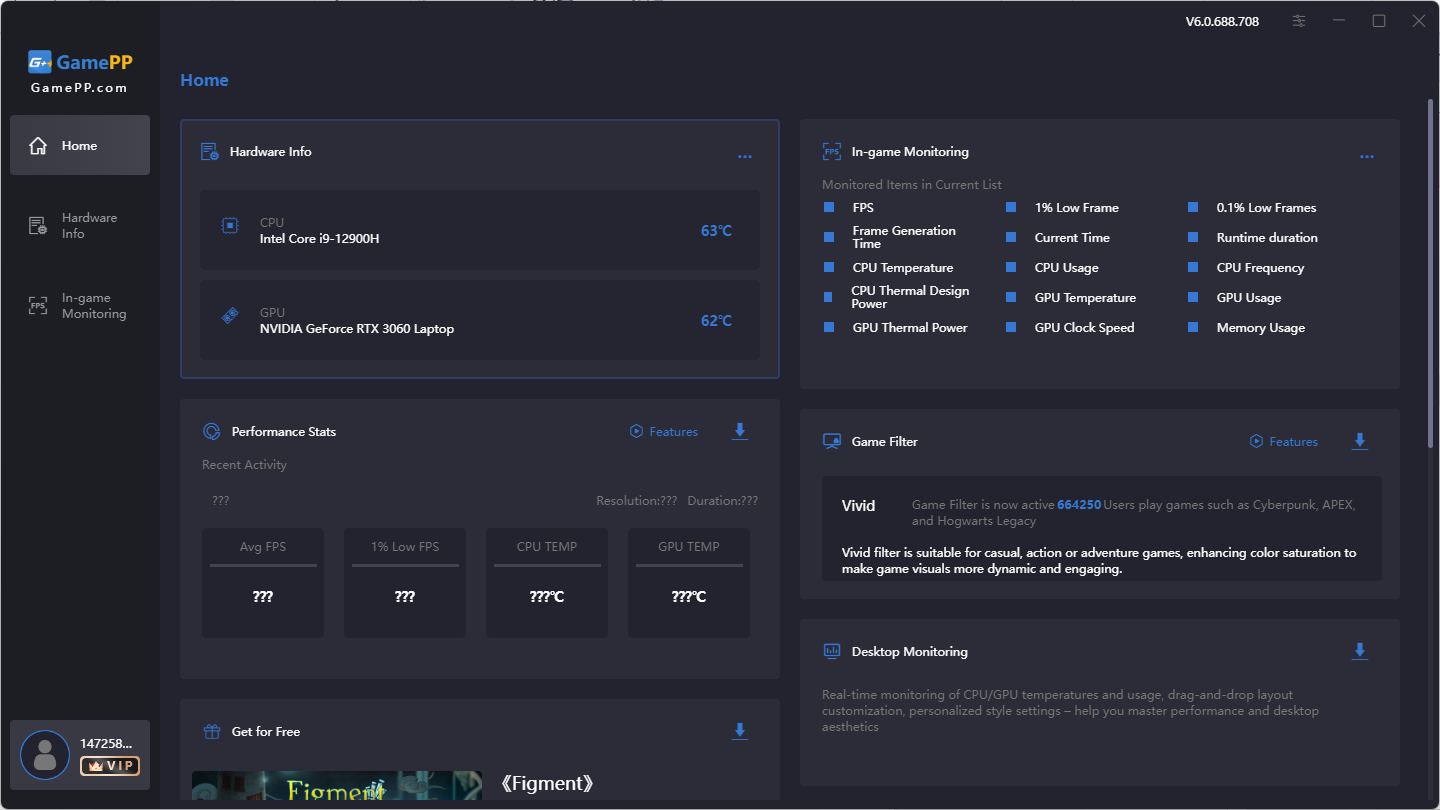Toggle the FPS monitored item
Viewport: 1440px width, 810px height.
(829, 208)
